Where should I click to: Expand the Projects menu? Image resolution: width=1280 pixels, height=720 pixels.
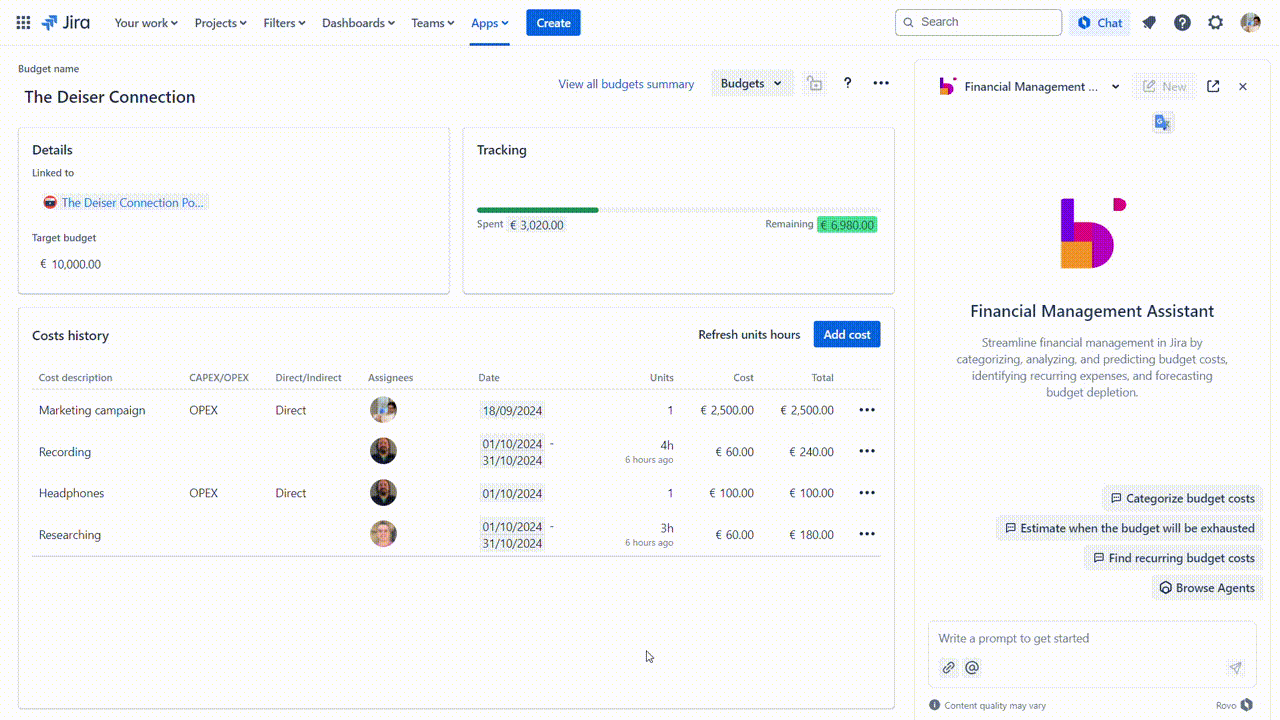coord(220,22)
